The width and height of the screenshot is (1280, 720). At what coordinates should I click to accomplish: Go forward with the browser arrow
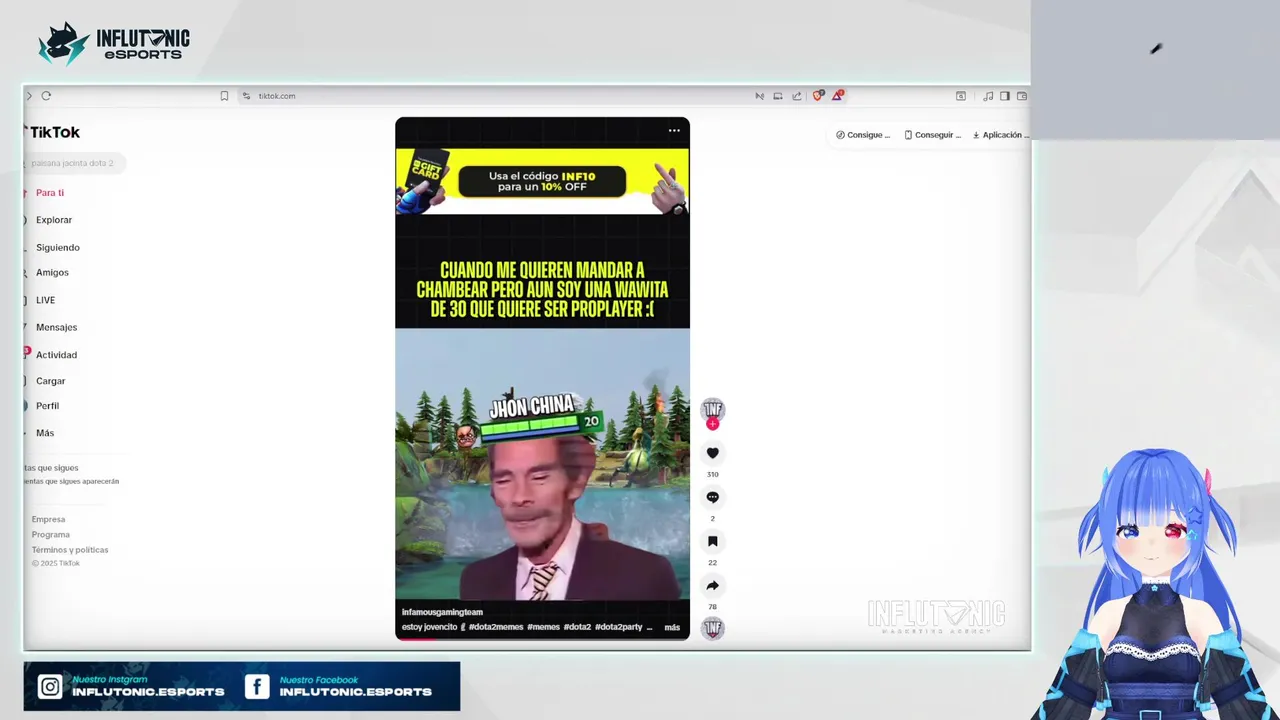29,96
